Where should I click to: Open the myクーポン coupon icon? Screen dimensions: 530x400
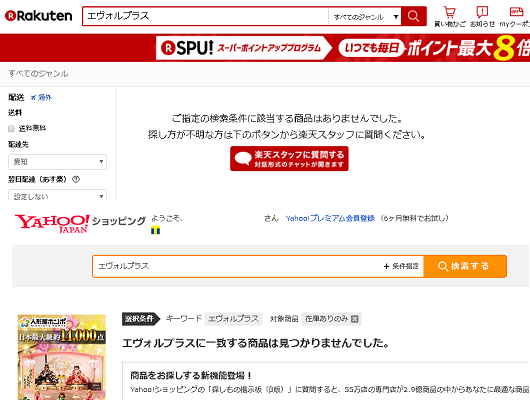click(515, 16)
